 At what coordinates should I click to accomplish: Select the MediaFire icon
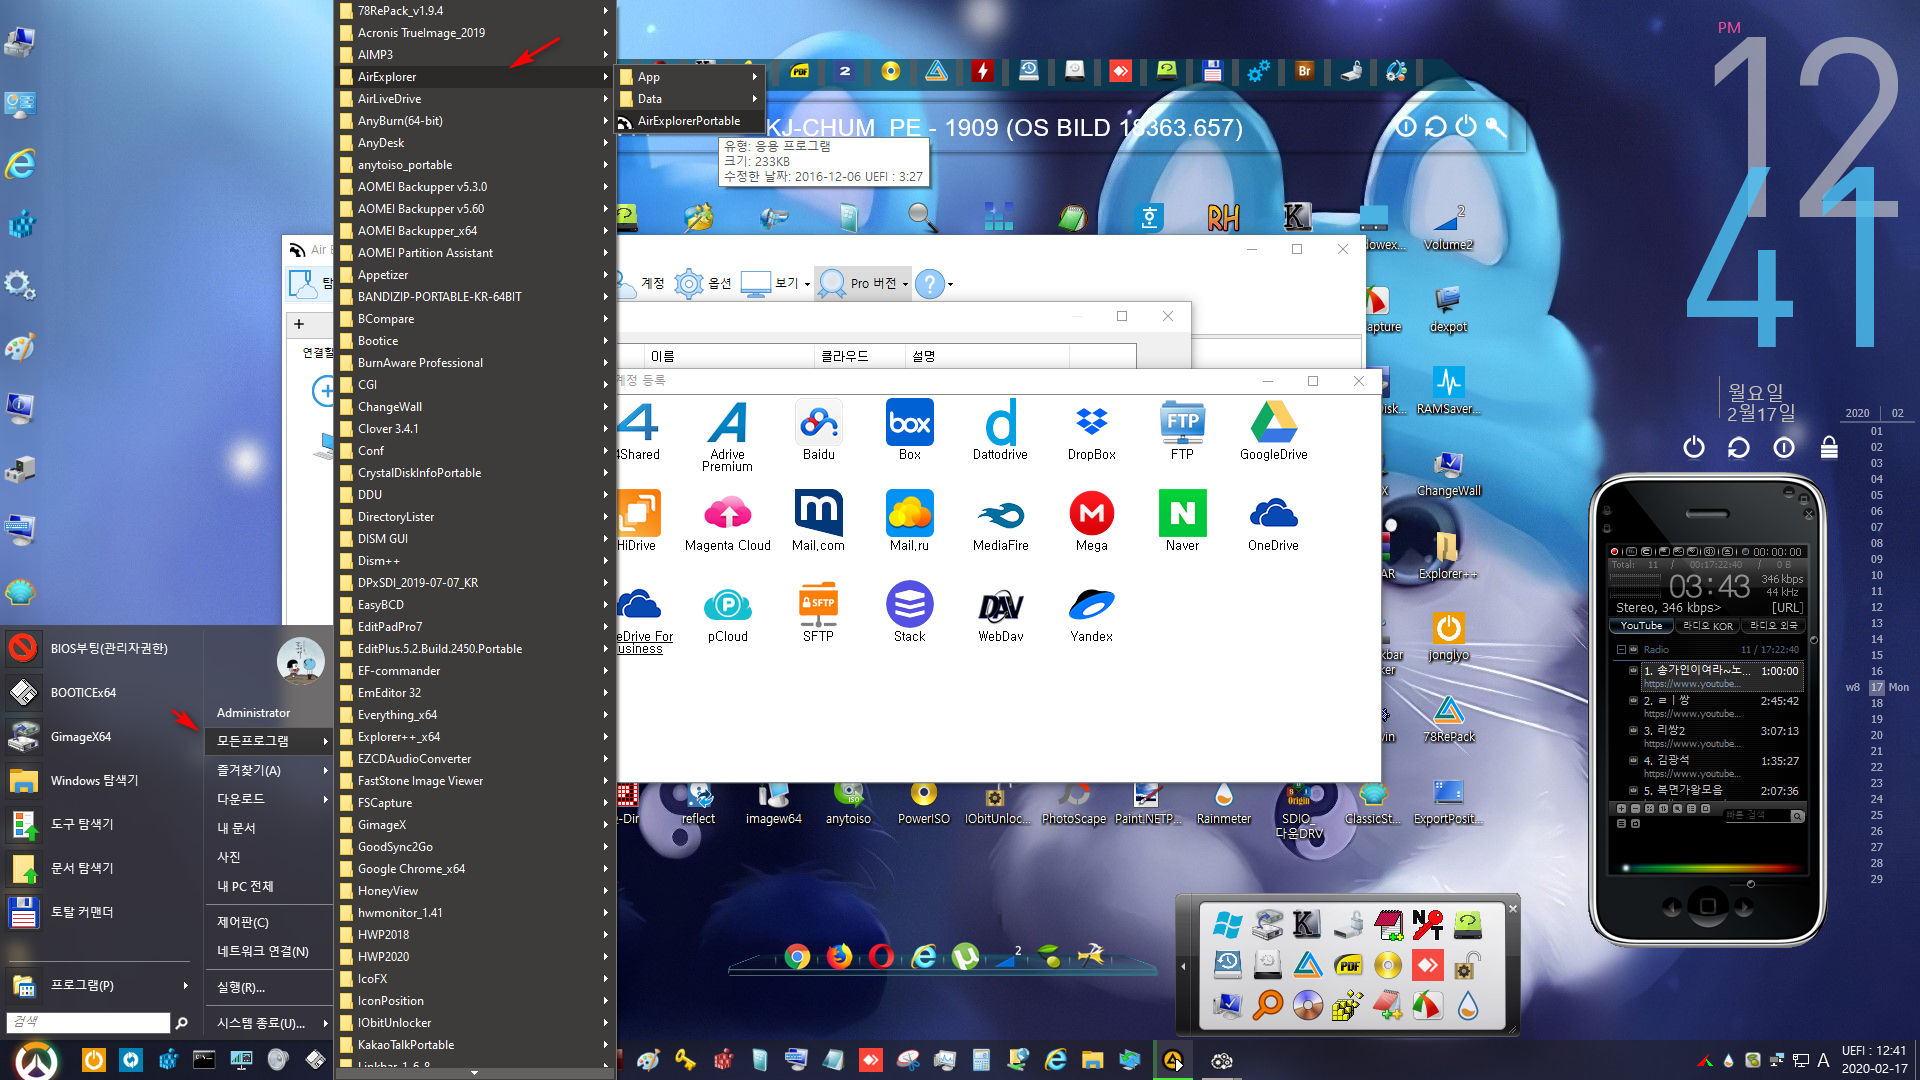click(1000, 521)
